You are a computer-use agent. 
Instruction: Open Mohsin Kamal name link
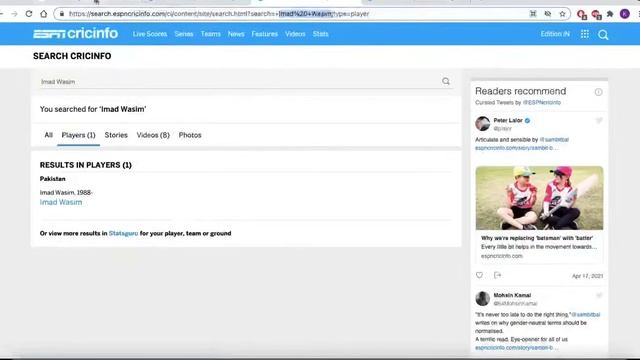[512, 295]
